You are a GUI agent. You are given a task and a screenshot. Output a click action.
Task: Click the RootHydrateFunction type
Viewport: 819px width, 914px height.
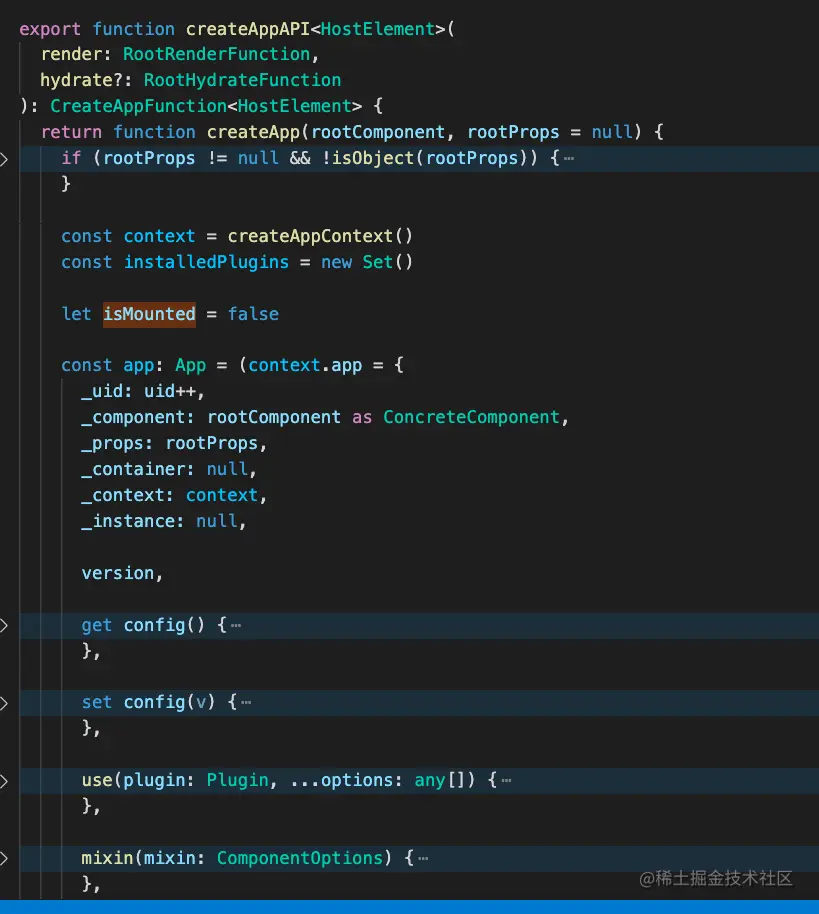242,80
